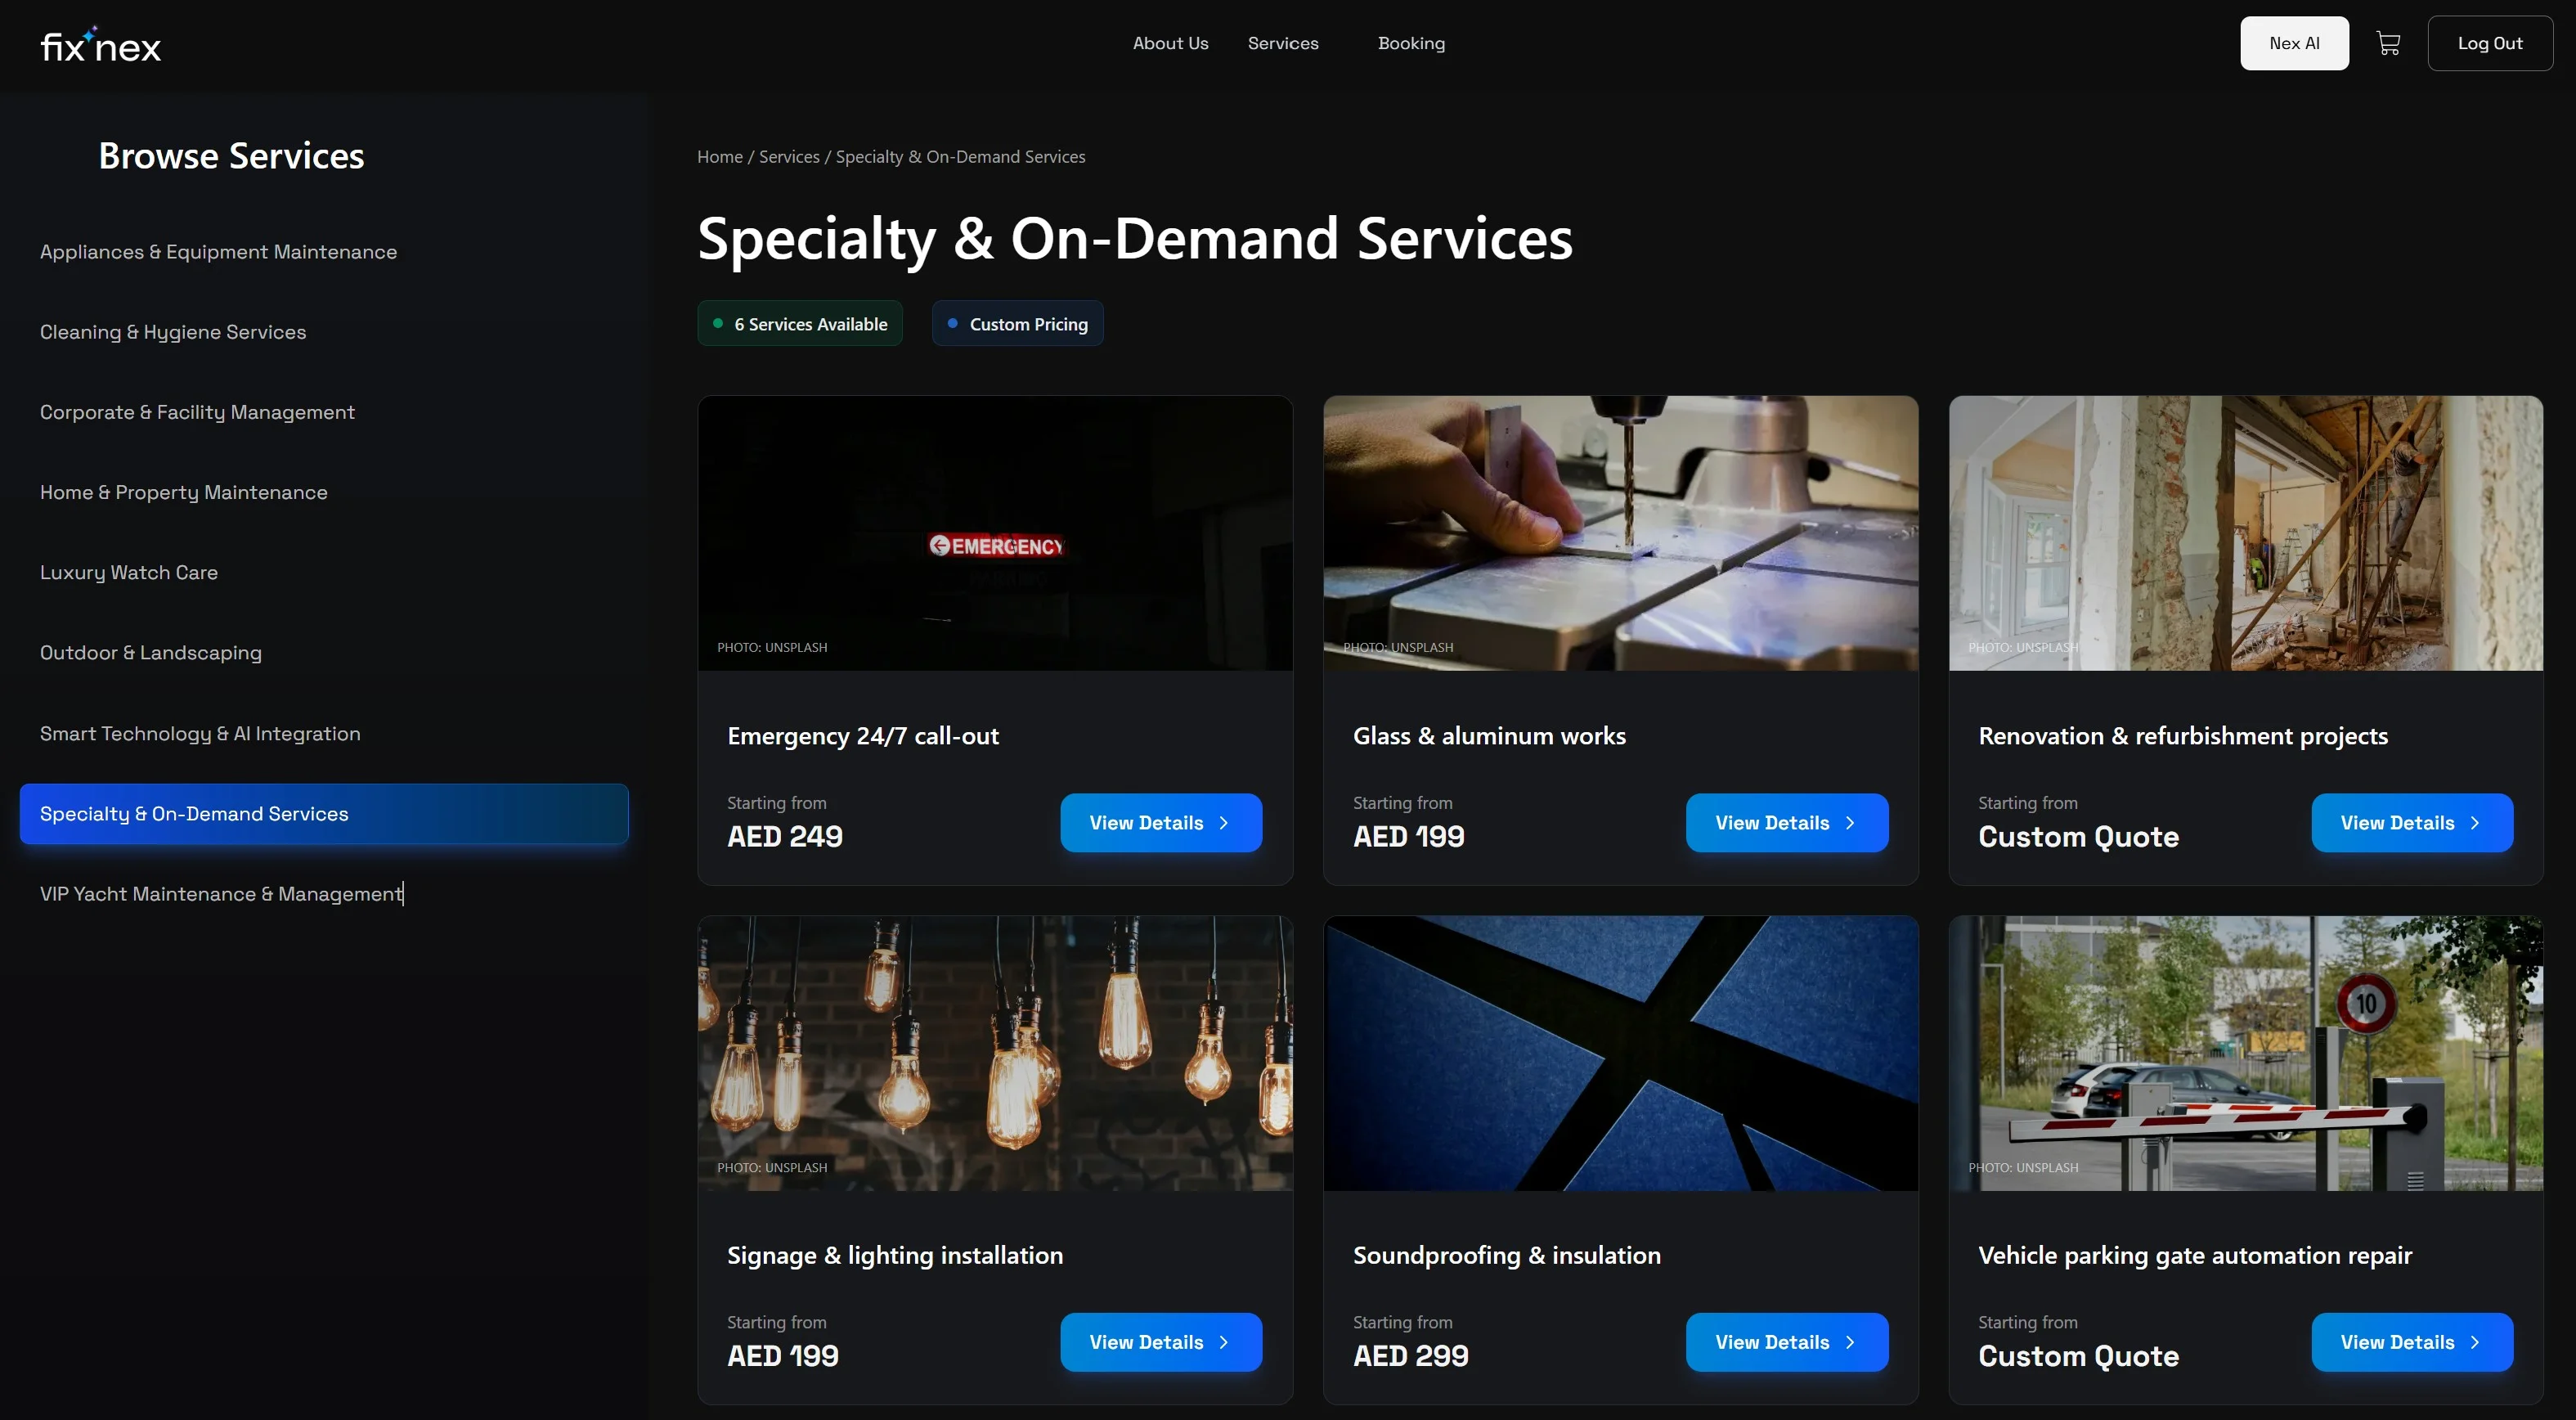Click arrow icon on Emergency 24/7 View Details
Viewport: 2576px width, 1420px height.
[1224, 823]
